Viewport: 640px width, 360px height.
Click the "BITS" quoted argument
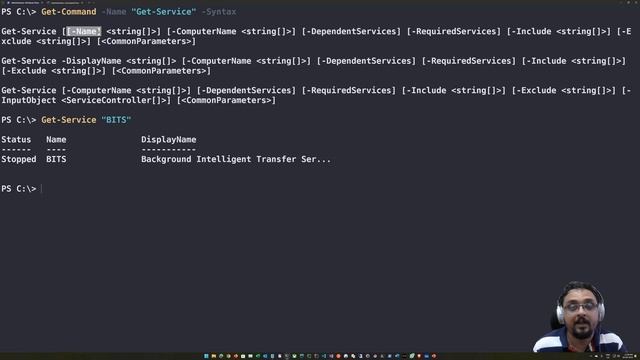coord(116,120)
